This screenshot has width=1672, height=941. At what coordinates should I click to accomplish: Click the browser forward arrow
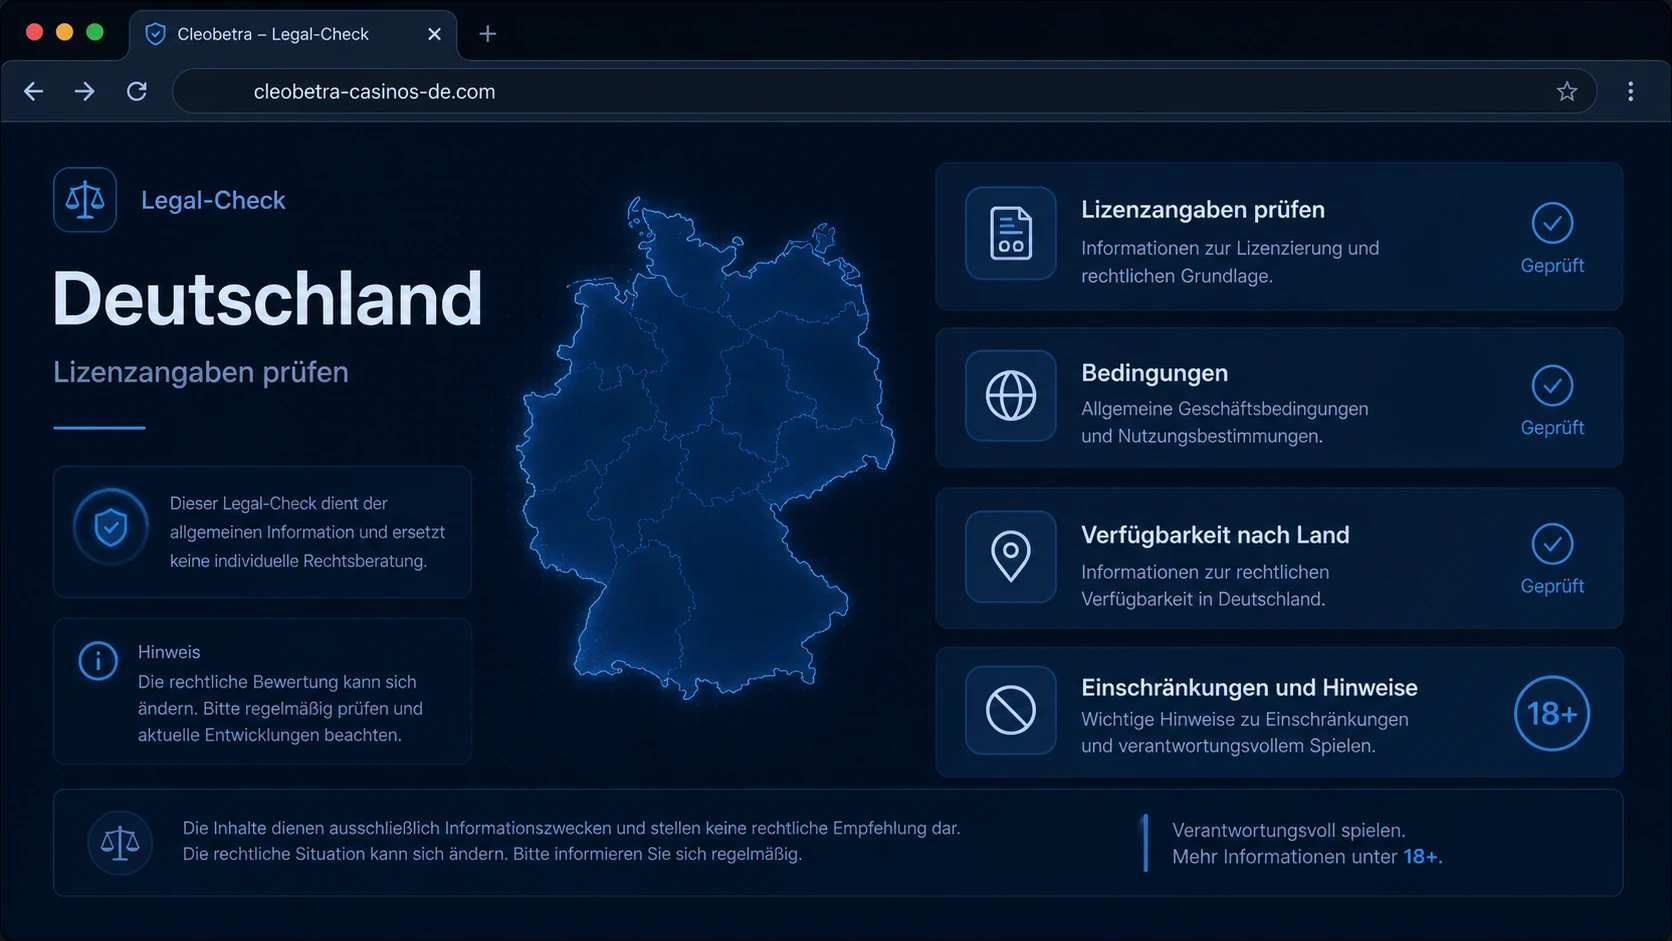click(x=85, y=92)
